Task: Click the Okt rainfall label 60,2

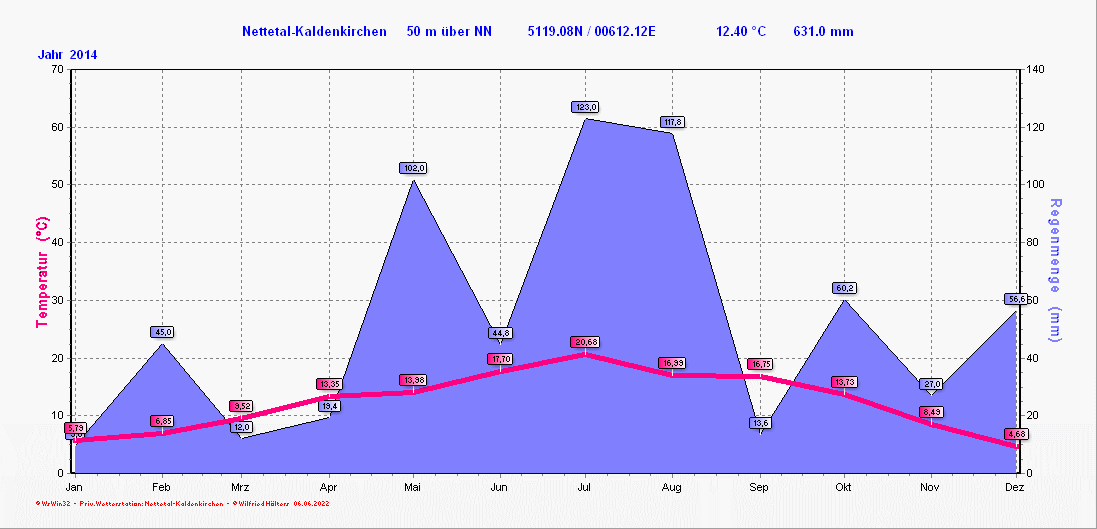Action: pos(845,288)
